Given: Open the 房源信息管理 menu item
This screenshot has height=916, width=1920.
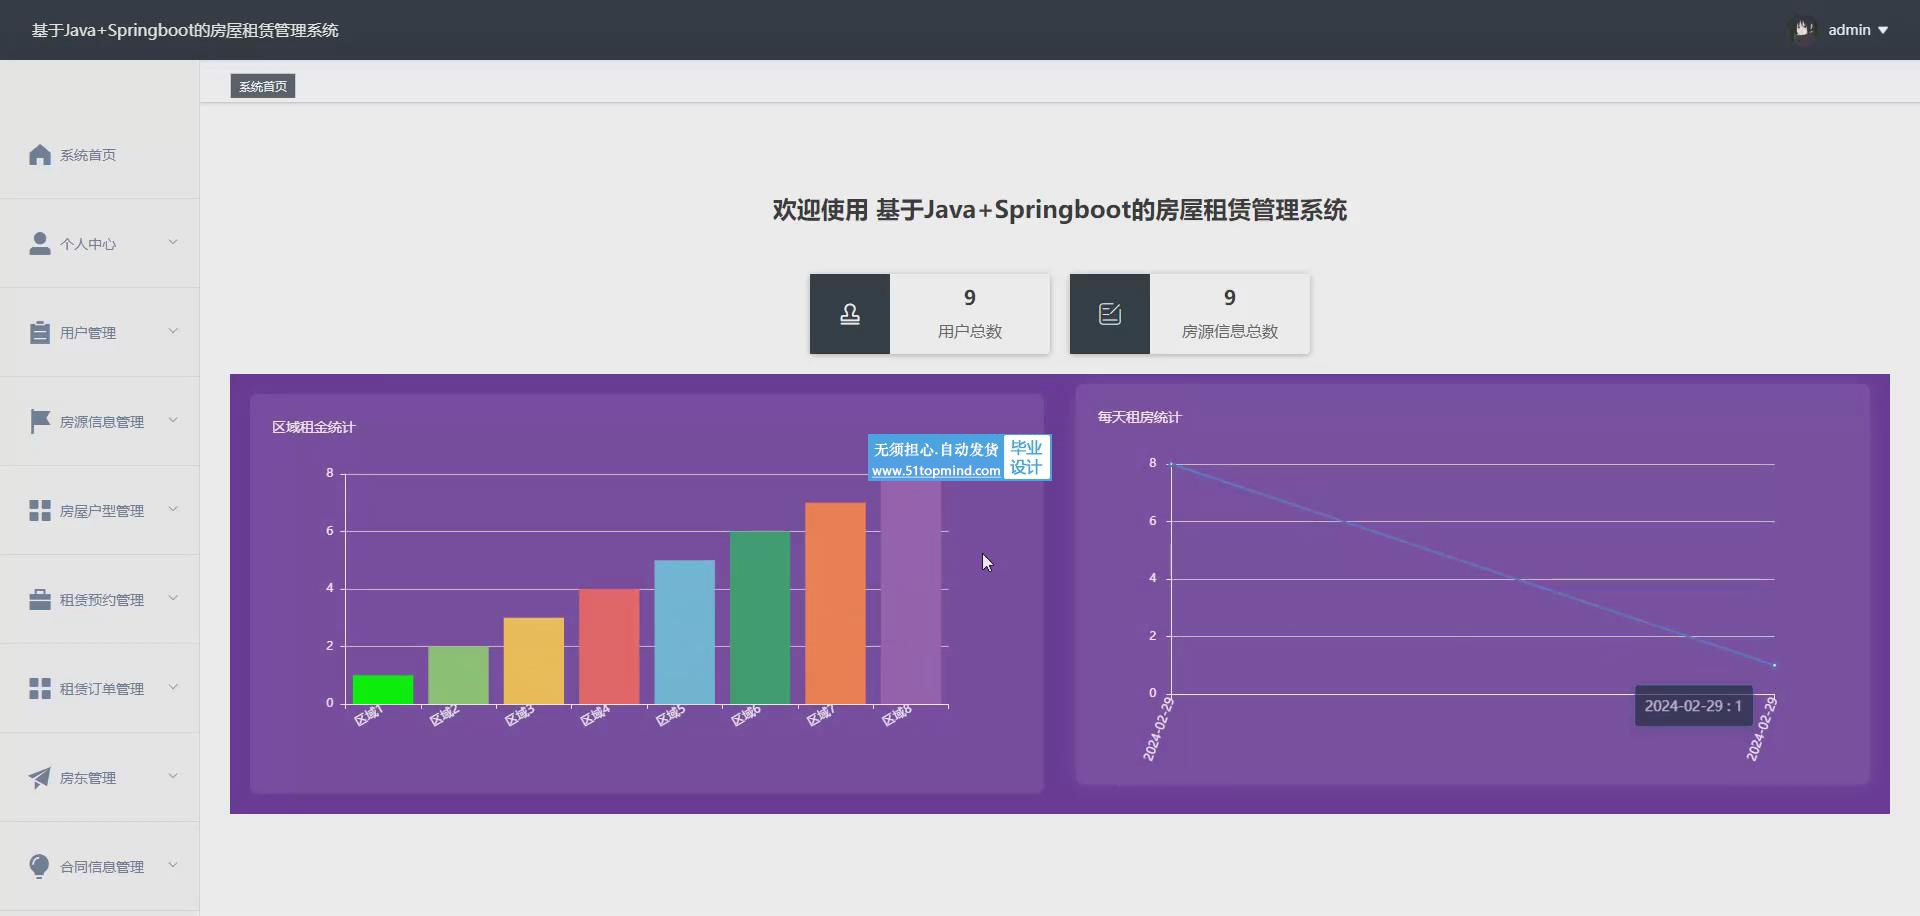Looking at the screenshot, I should point(100,422).
